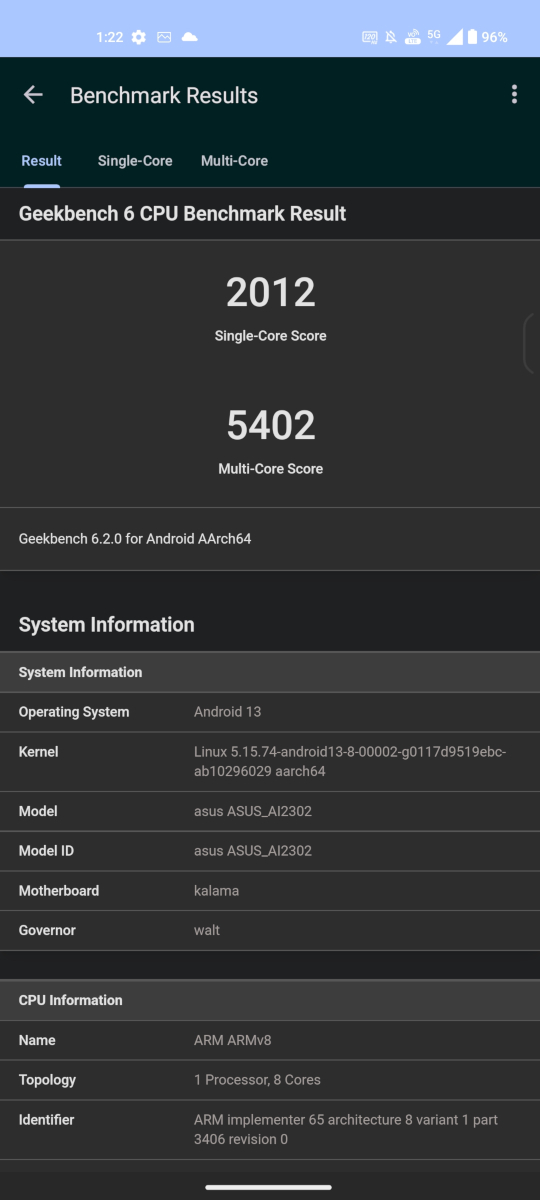Tap the Motherboard kalama row
Viewport: 540px width, 1200px height.
(x=270, y=891)
